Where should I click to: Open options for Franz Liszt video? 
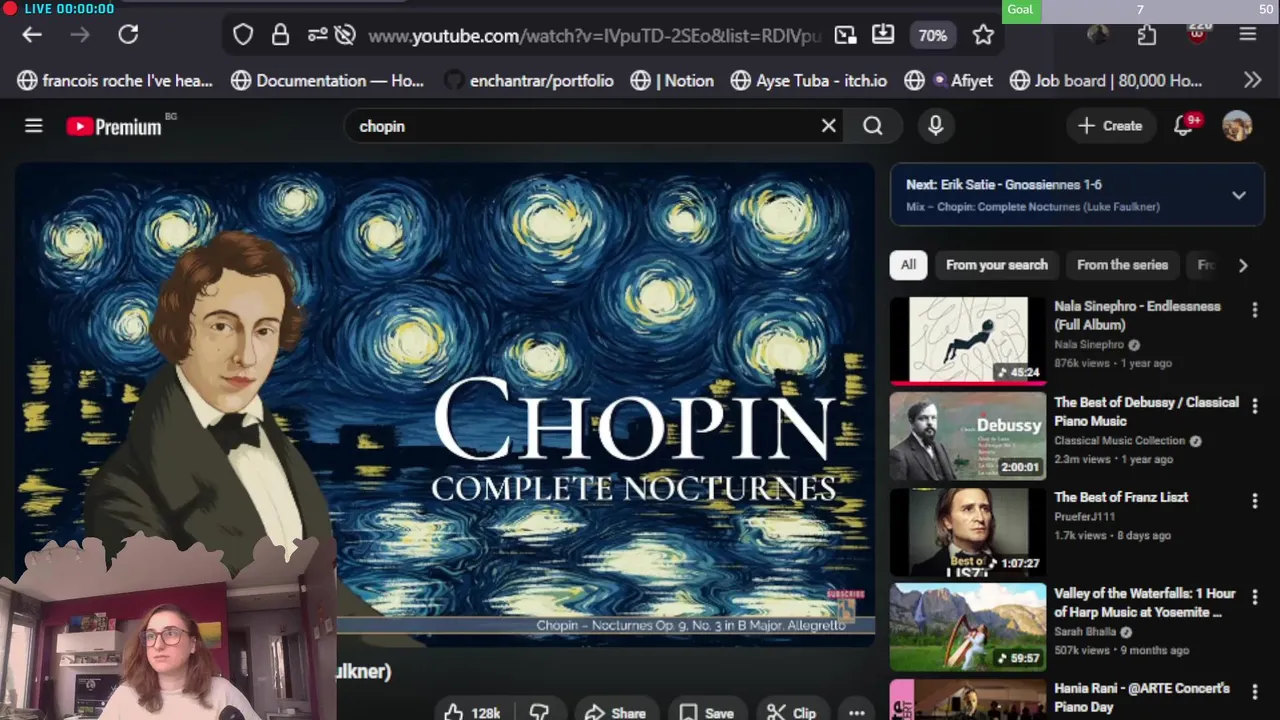[1254, 501]
